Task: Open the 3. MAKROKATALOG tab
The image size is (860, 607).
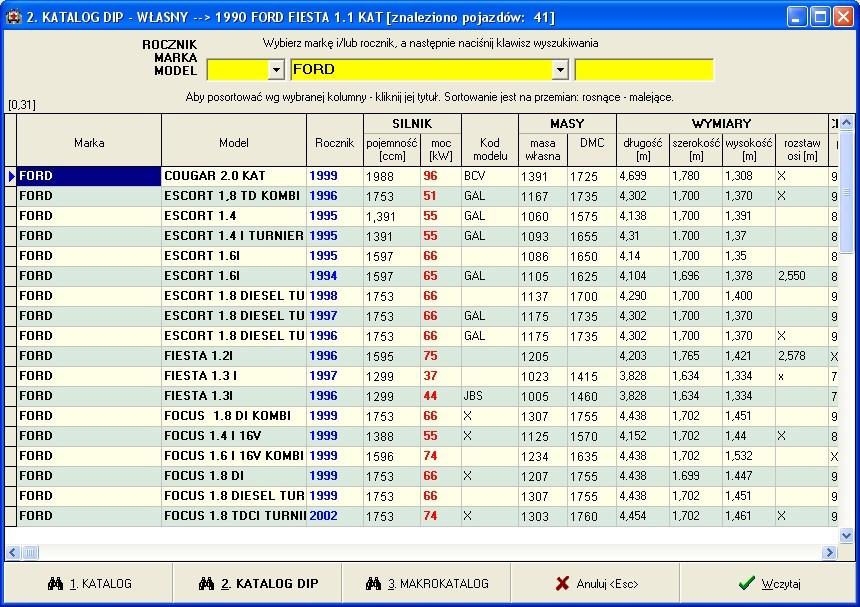Action: click(426, 583)
